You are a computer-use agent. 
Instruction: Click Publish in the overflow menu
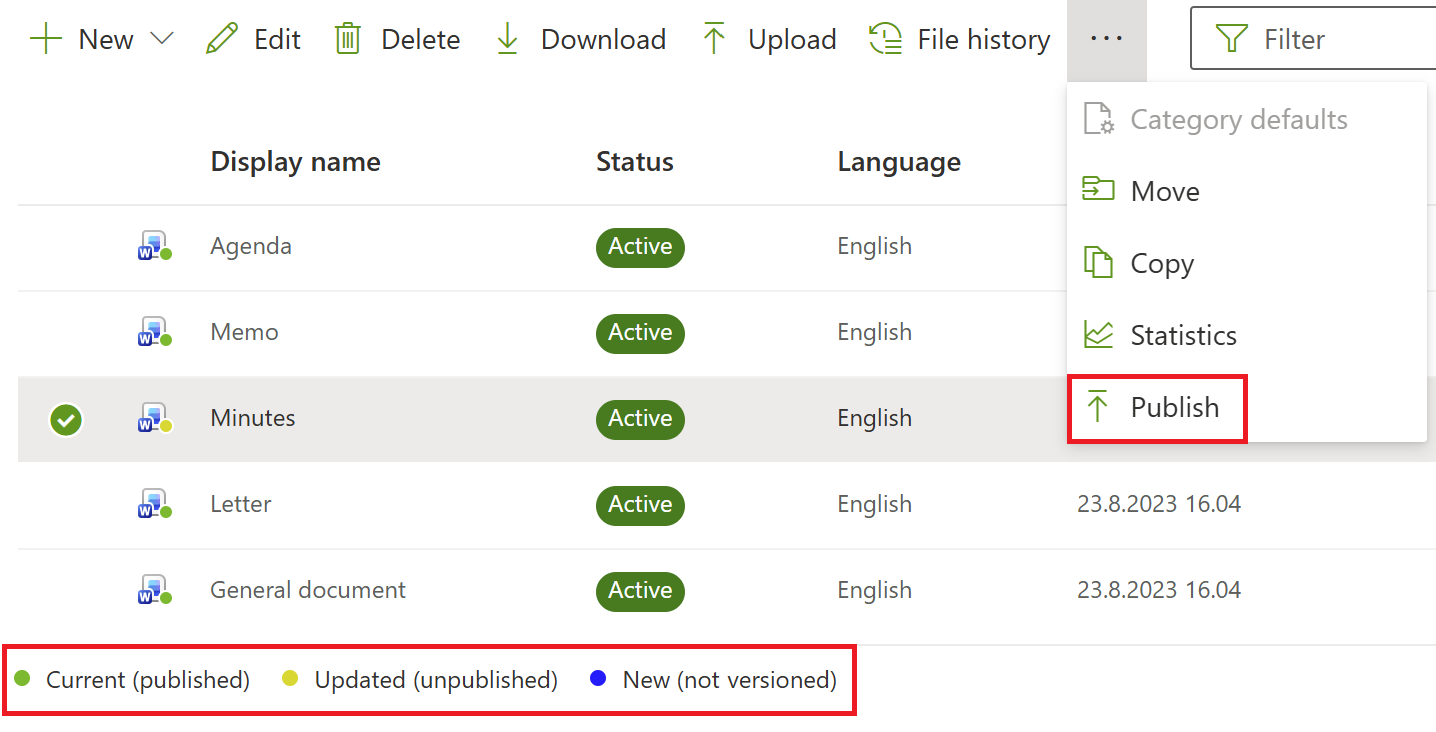(x=1174, y=407)
